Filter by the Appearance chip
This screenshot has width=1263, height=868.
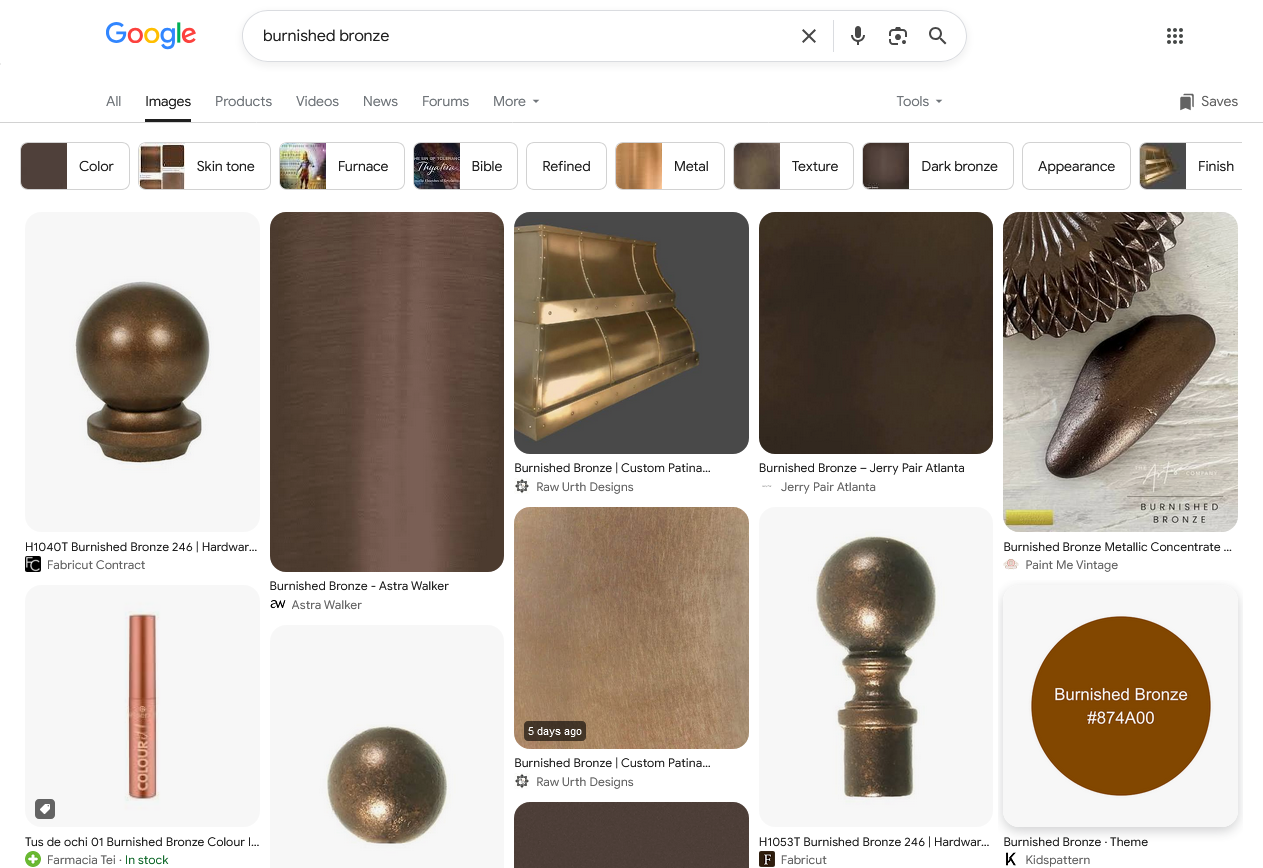click(1076, 166)
